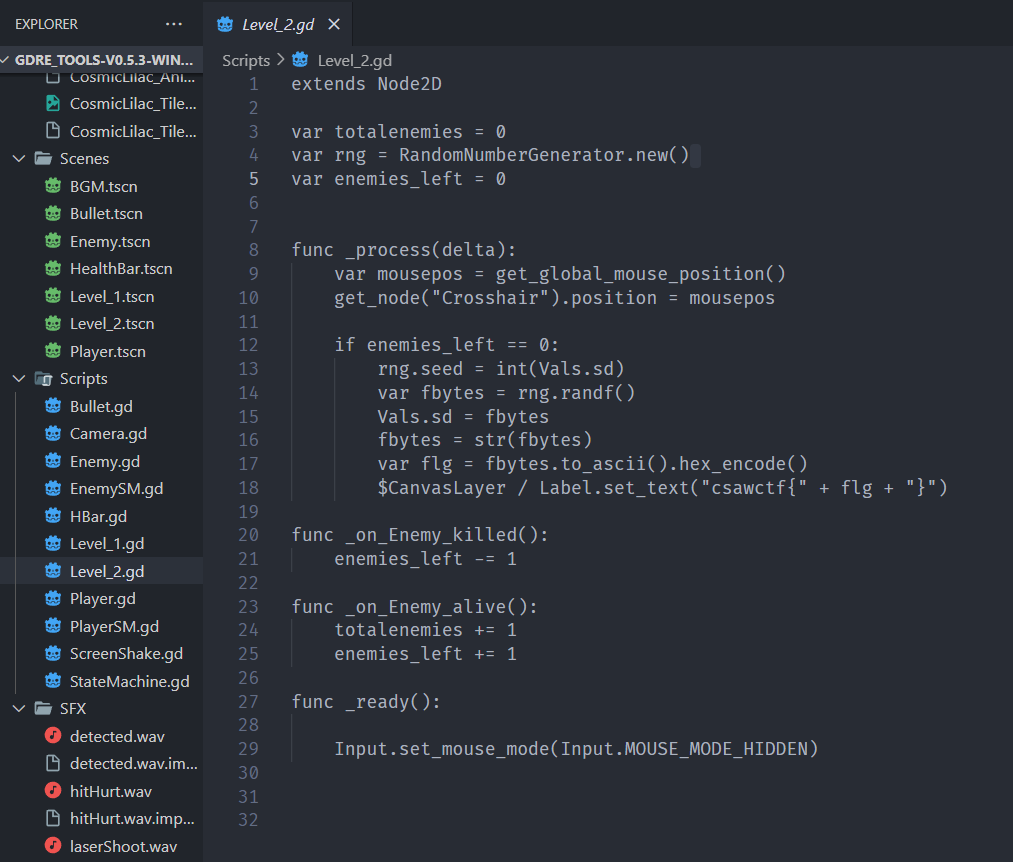Click the PlayerSM.gd script icon
This screenshot has width=1013, height=862.
pyautogui.click(x=53, y=625)
